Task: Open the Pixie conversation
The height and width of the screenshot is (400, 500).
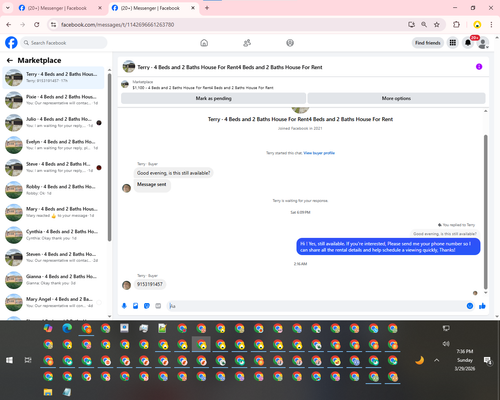Action: pyautogui.click(x=53, y=100)
